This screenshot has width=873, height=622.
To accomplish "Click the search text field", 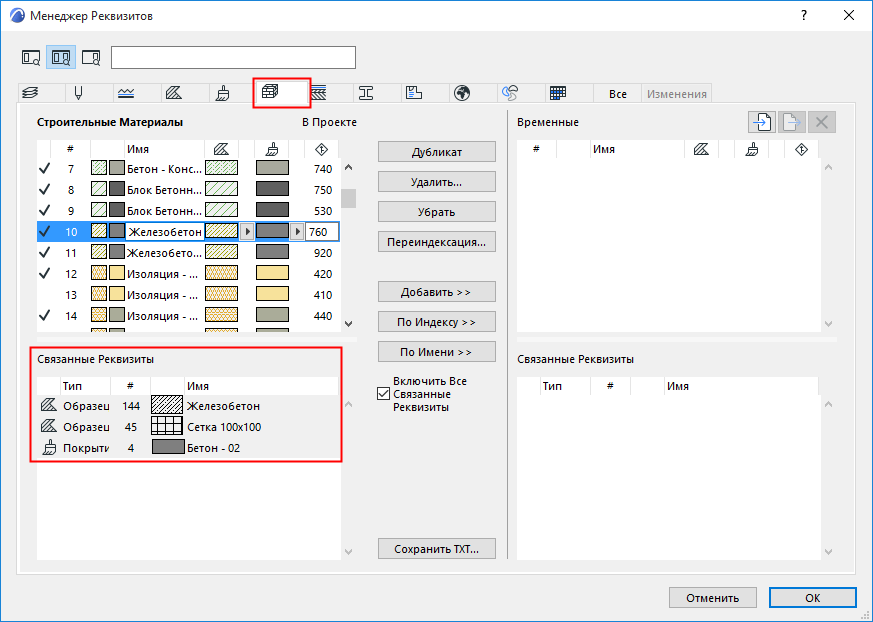I will (233, 57).
